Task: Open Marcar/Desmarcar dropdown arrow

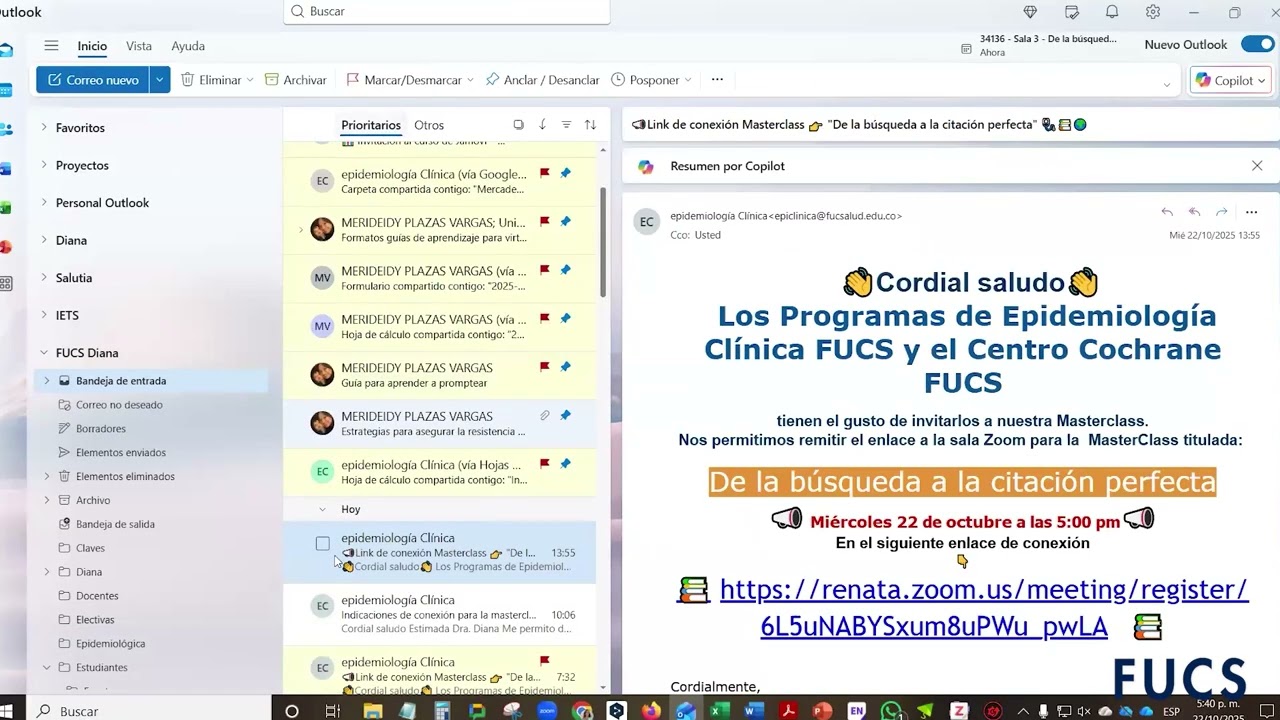Action: [x=471, y=80]
